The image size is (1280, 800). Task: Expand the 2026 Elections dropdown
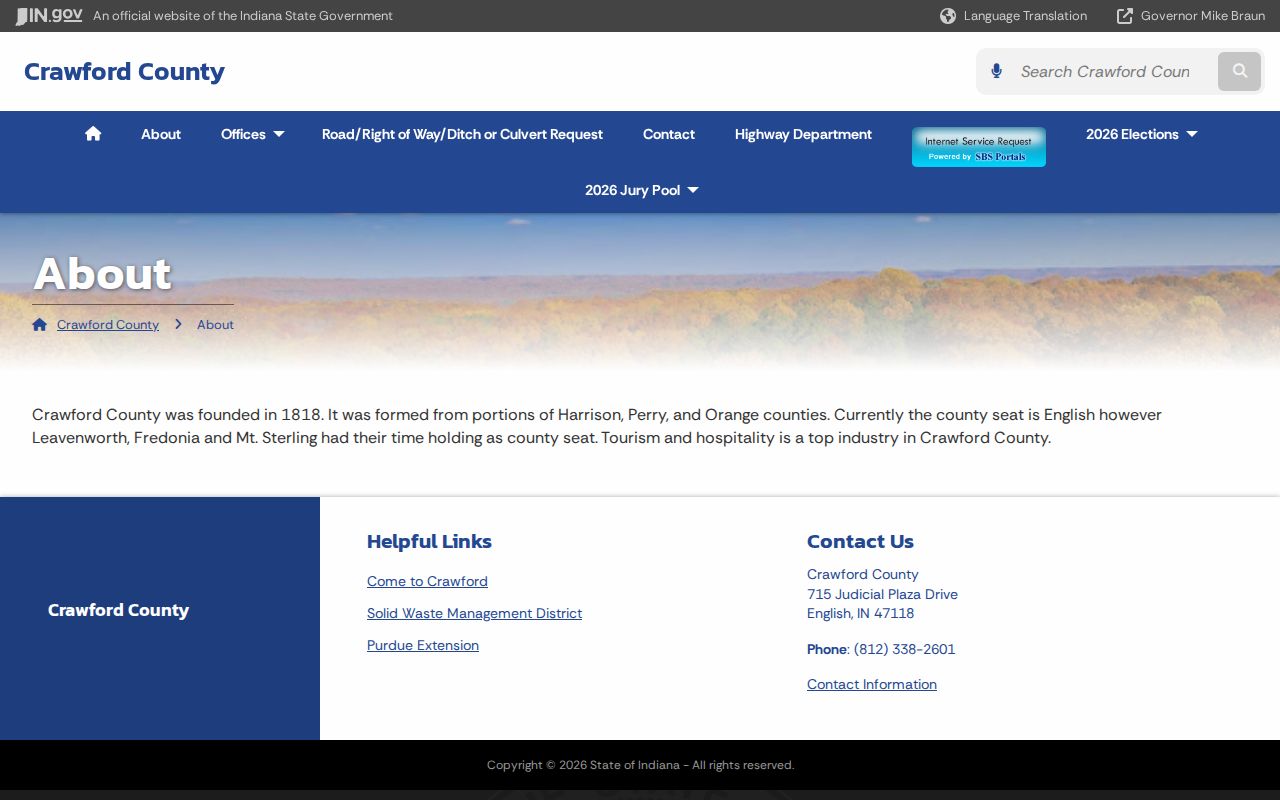(1141, 134)
